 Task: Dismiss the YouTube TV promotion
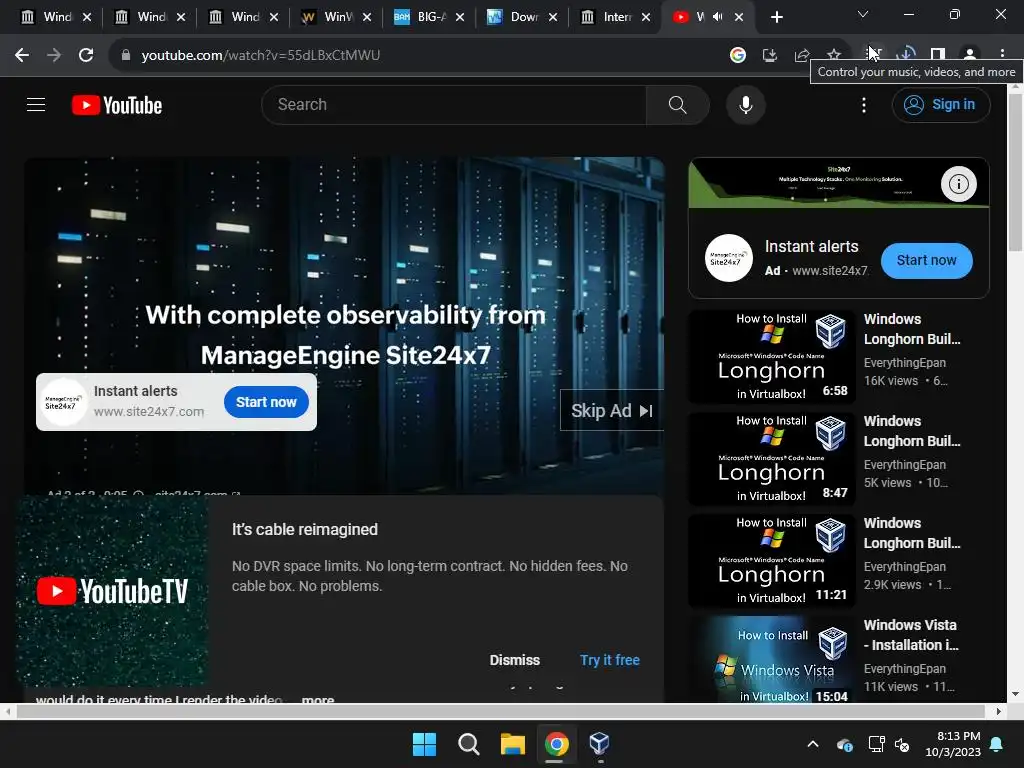(515, 660)
